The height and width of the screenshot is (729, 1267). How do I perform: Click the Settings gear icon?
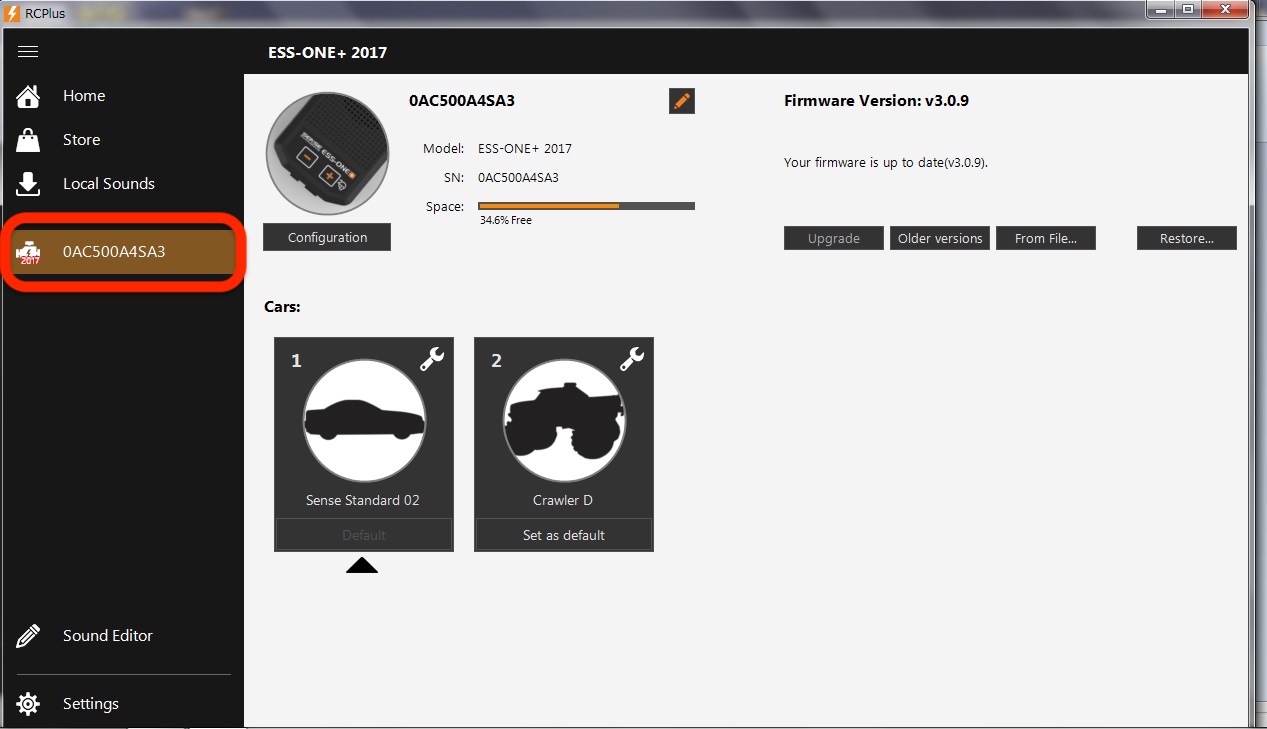(28, 704)
